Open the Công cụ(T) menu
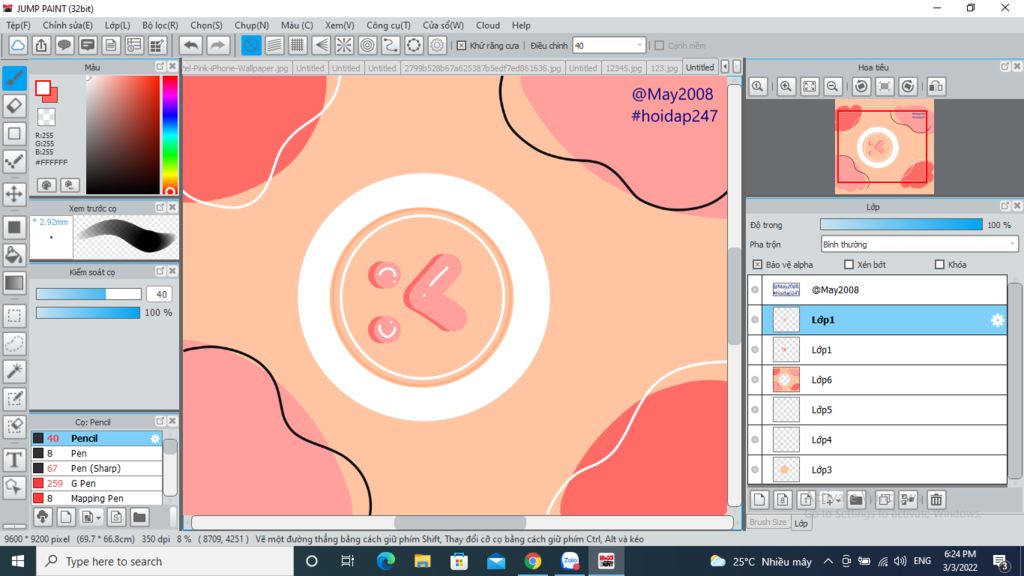 tap(388, 25)
